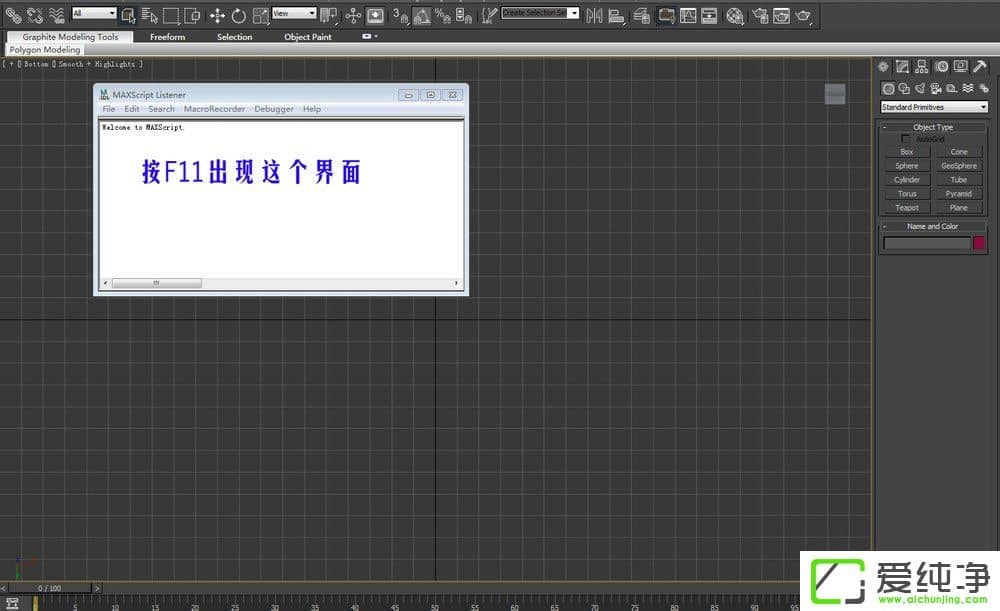The width and height of the screenshot is (1000, 611).
Task: Open the selection filter dropdown showing All
Action: pos(95,15)
